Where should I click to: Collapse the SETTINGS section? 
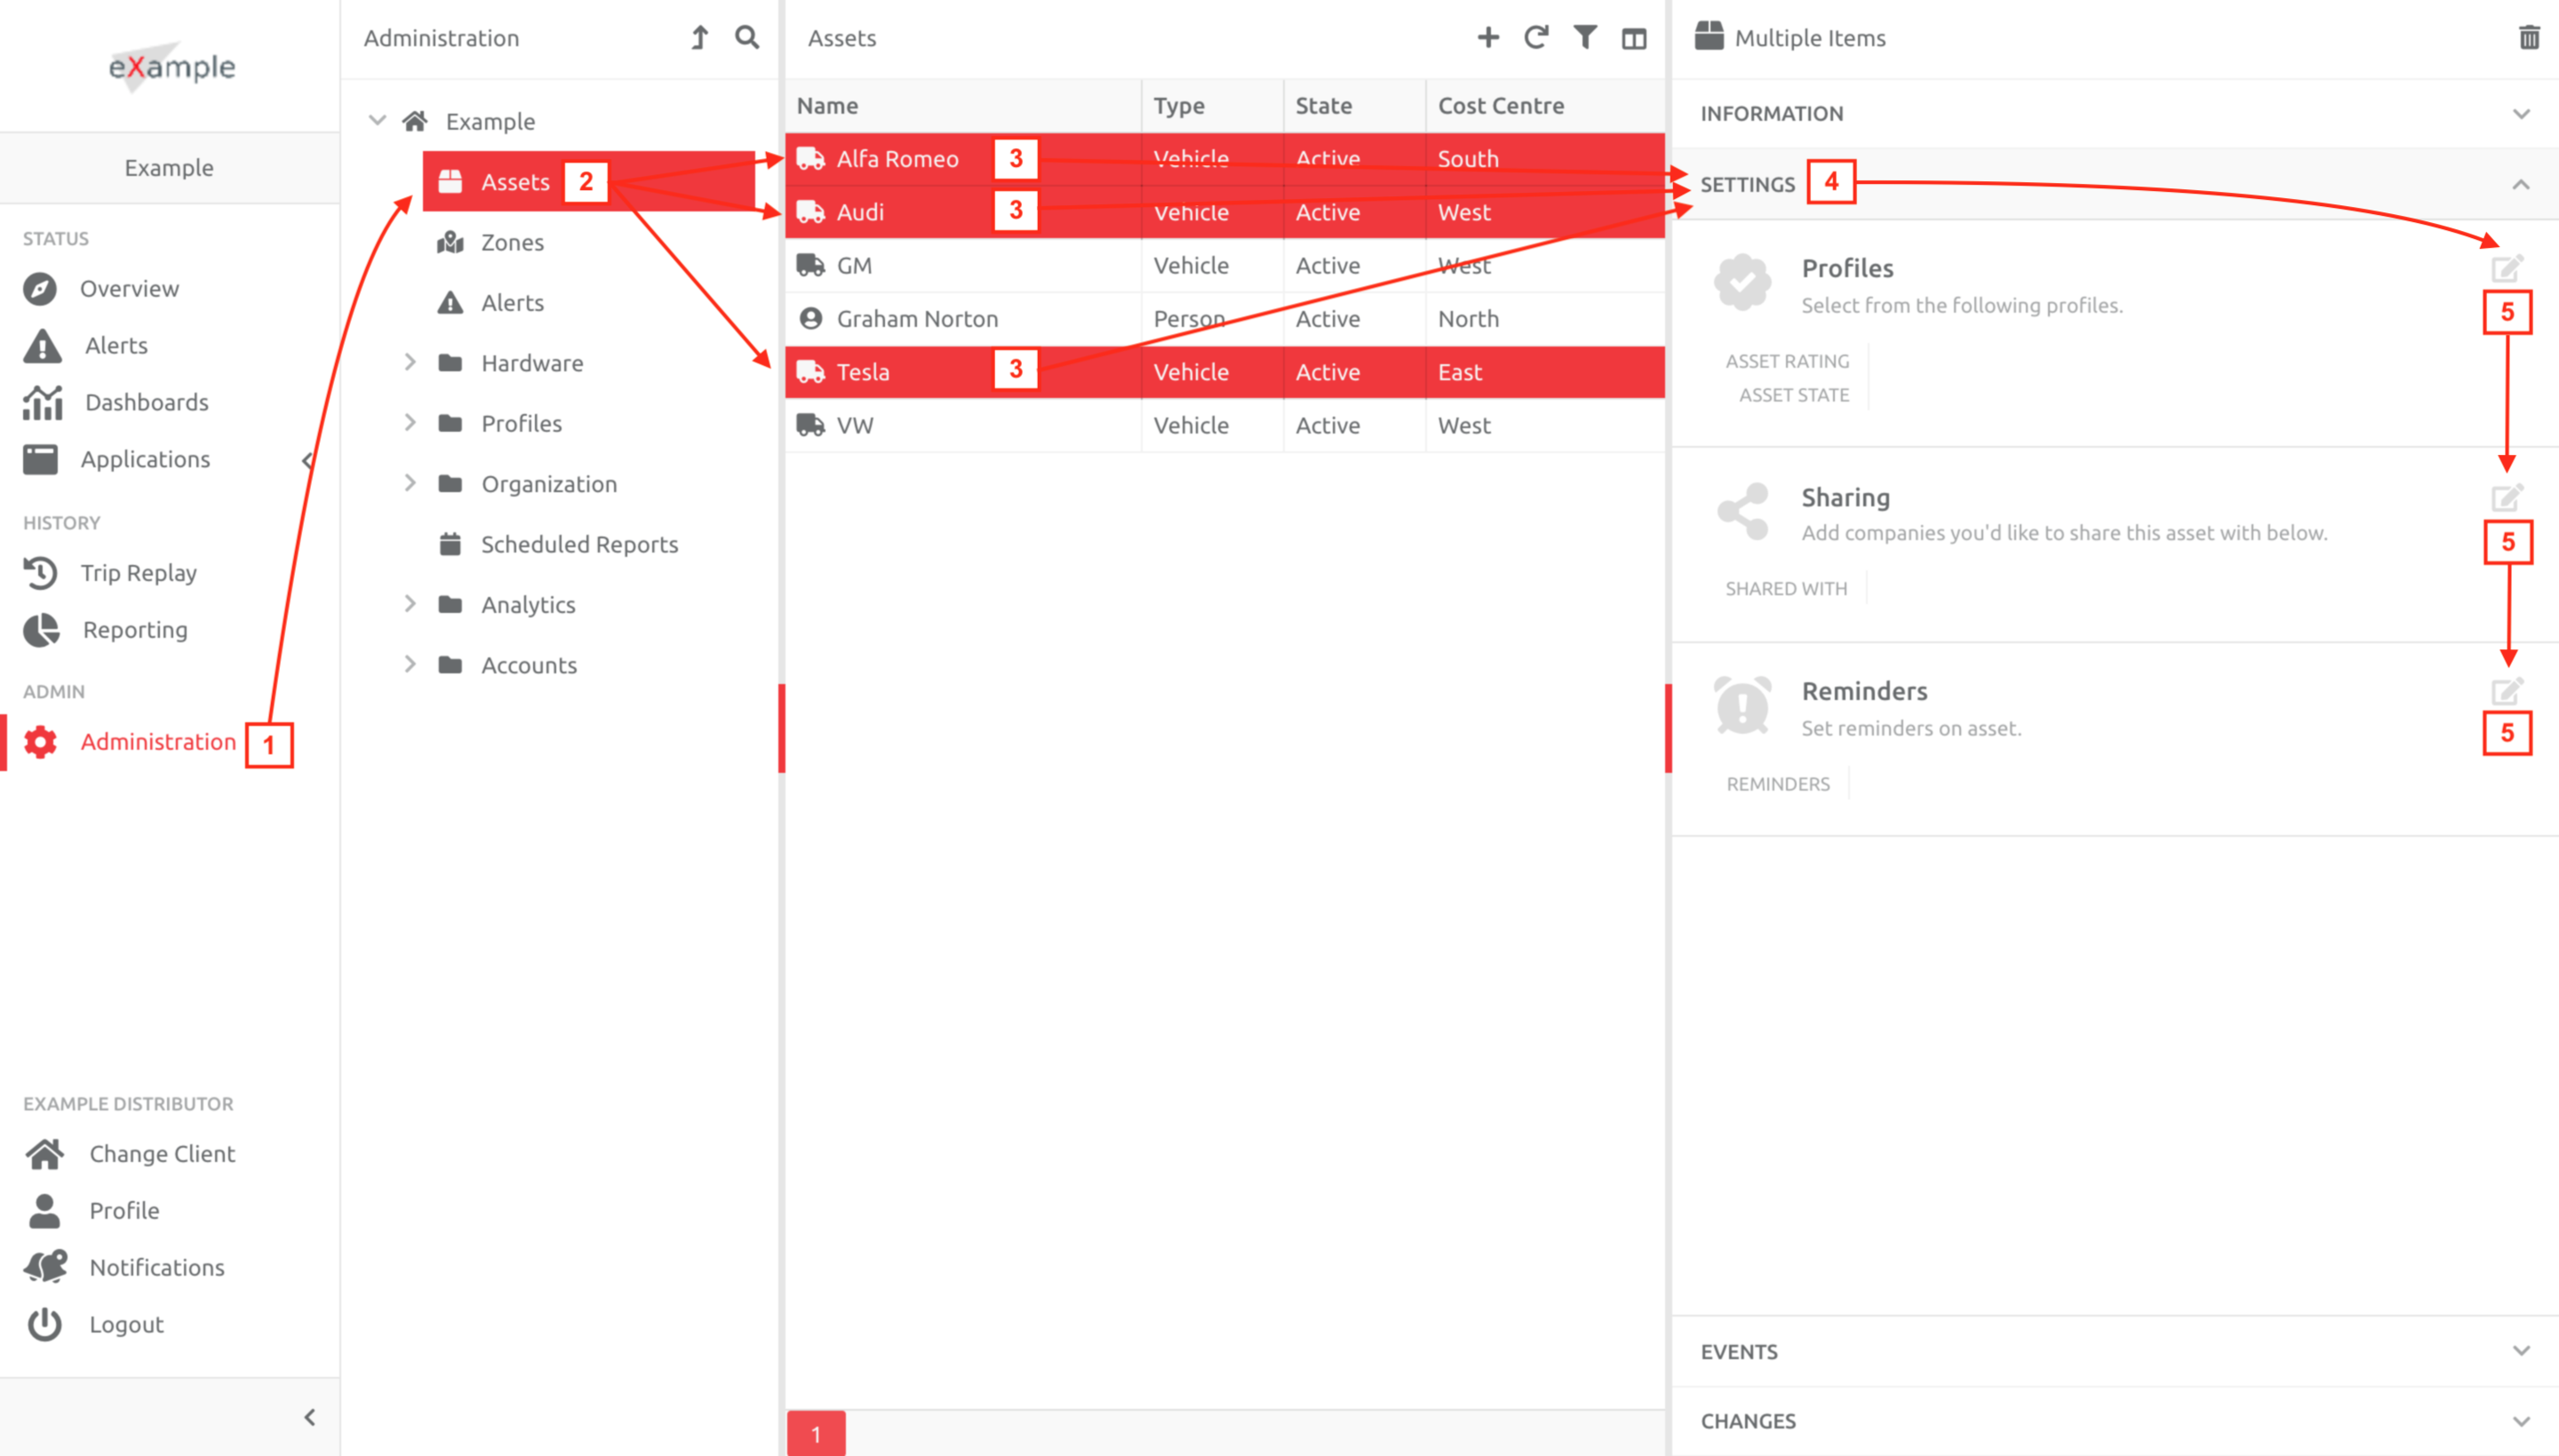click(x=2521, y=185)
